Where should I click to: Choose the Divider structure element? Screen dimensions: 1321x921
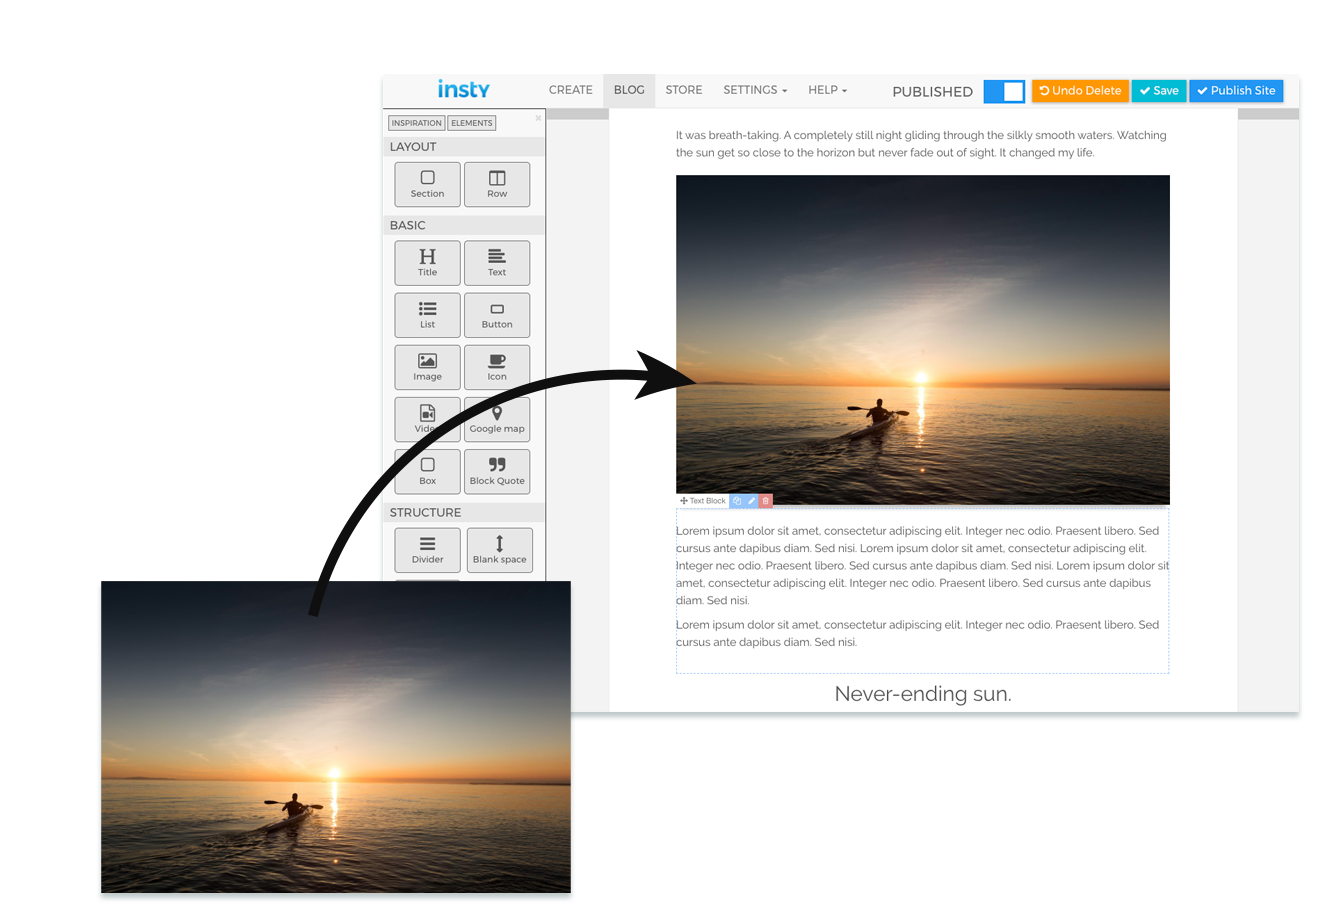pyautogui.click(x=427, y=550)
